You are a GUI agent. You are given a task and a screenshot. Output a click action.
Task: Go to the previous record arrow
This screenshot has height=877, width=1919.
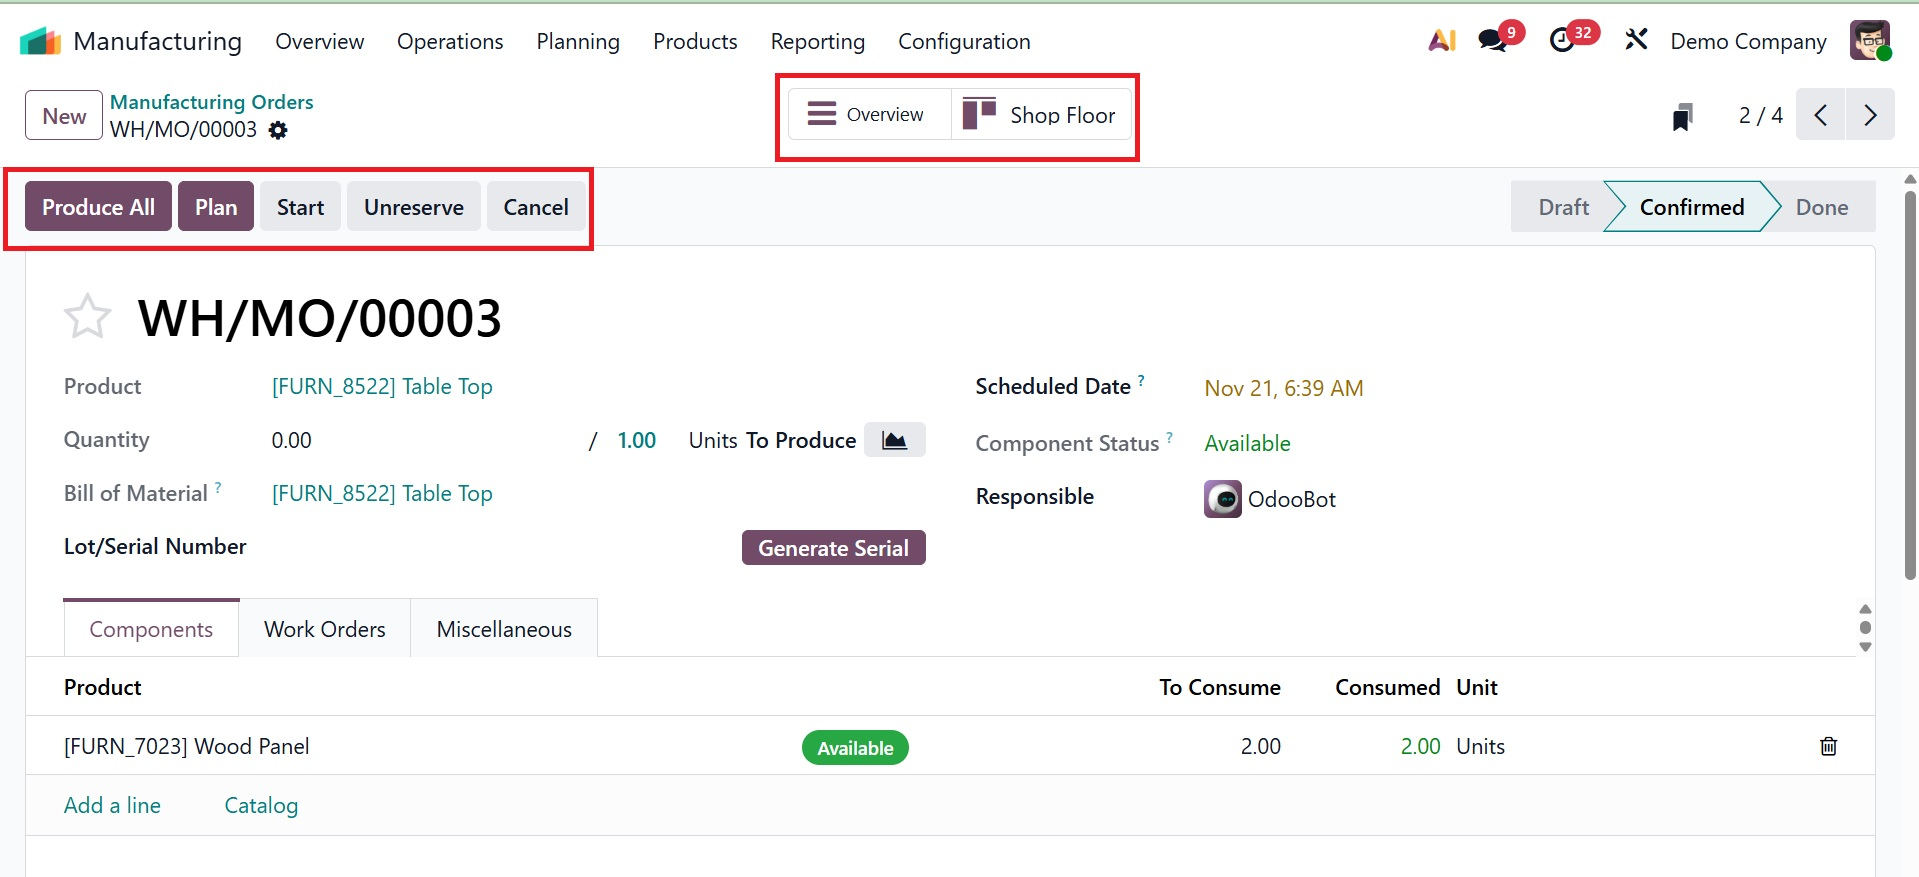coord(1821,115)
